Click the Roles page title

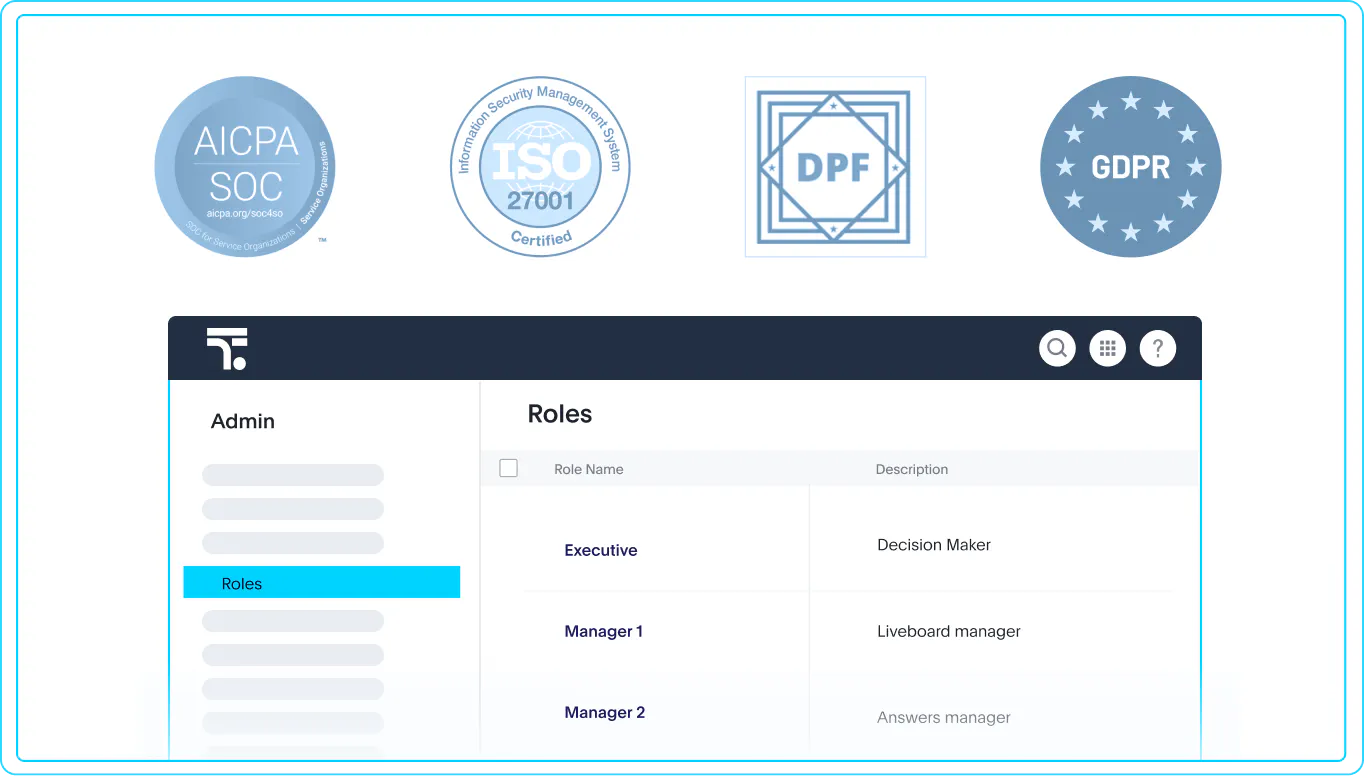coord(560,414)
